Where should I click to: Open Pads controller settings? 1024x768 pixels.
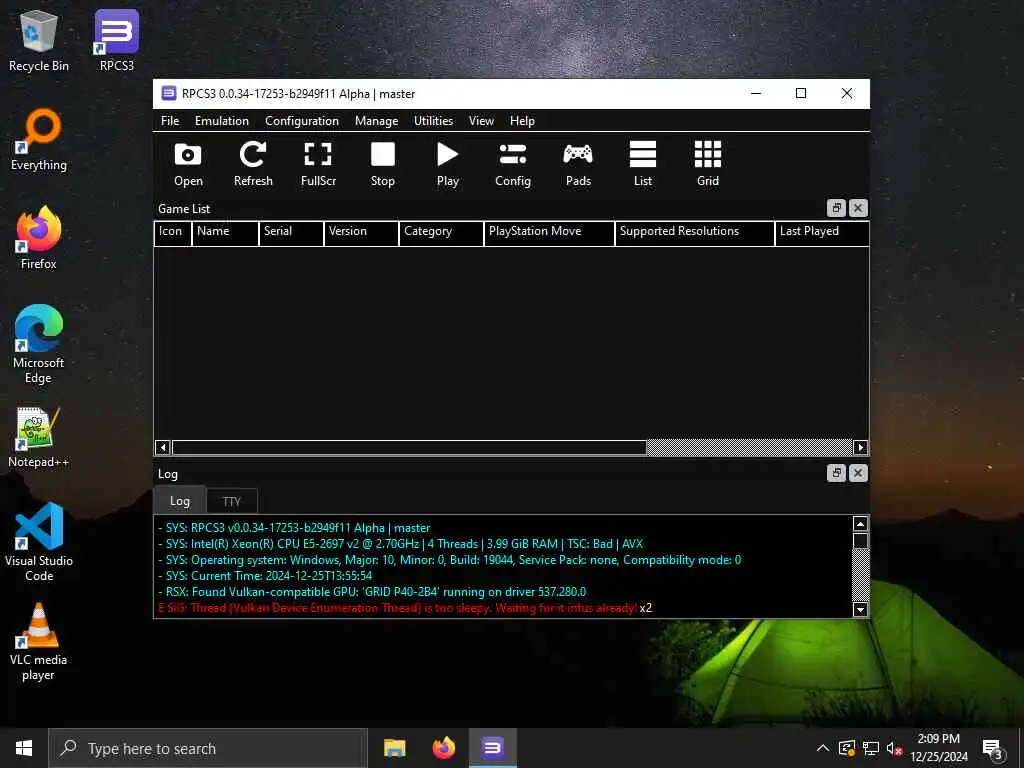point(578,164)
